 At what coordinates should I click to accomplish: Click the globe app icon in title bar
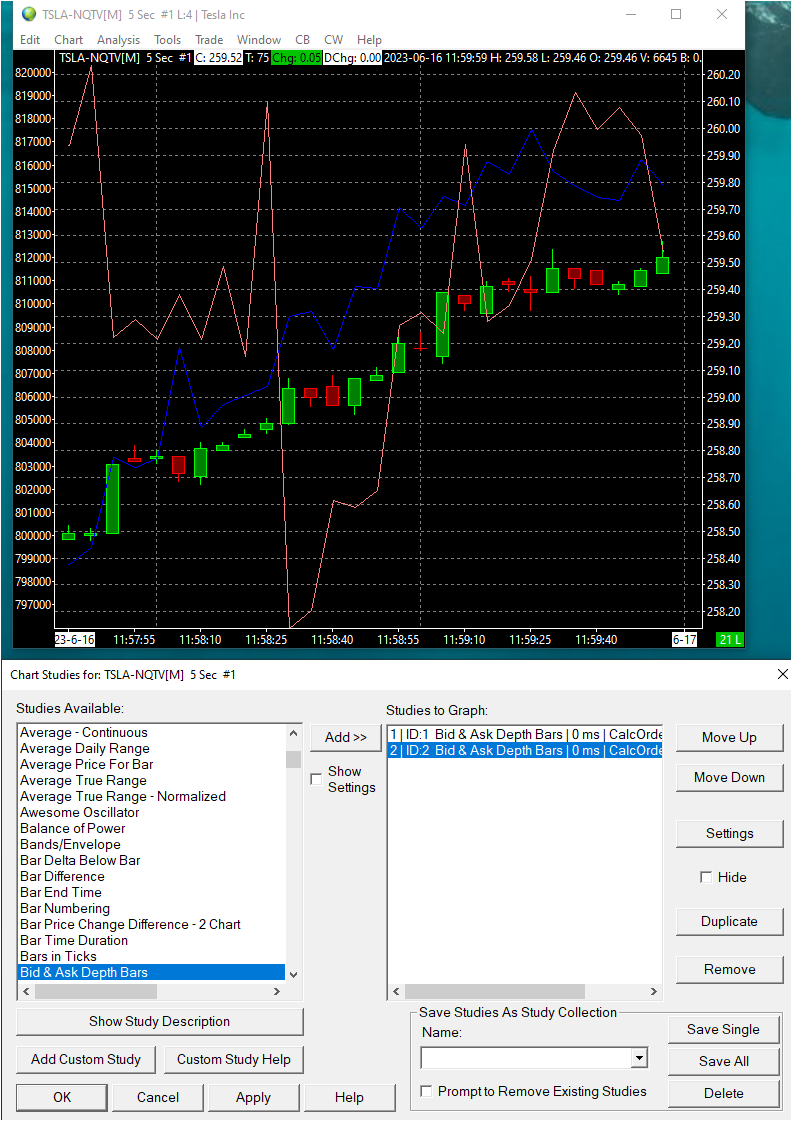pos(29,14)
